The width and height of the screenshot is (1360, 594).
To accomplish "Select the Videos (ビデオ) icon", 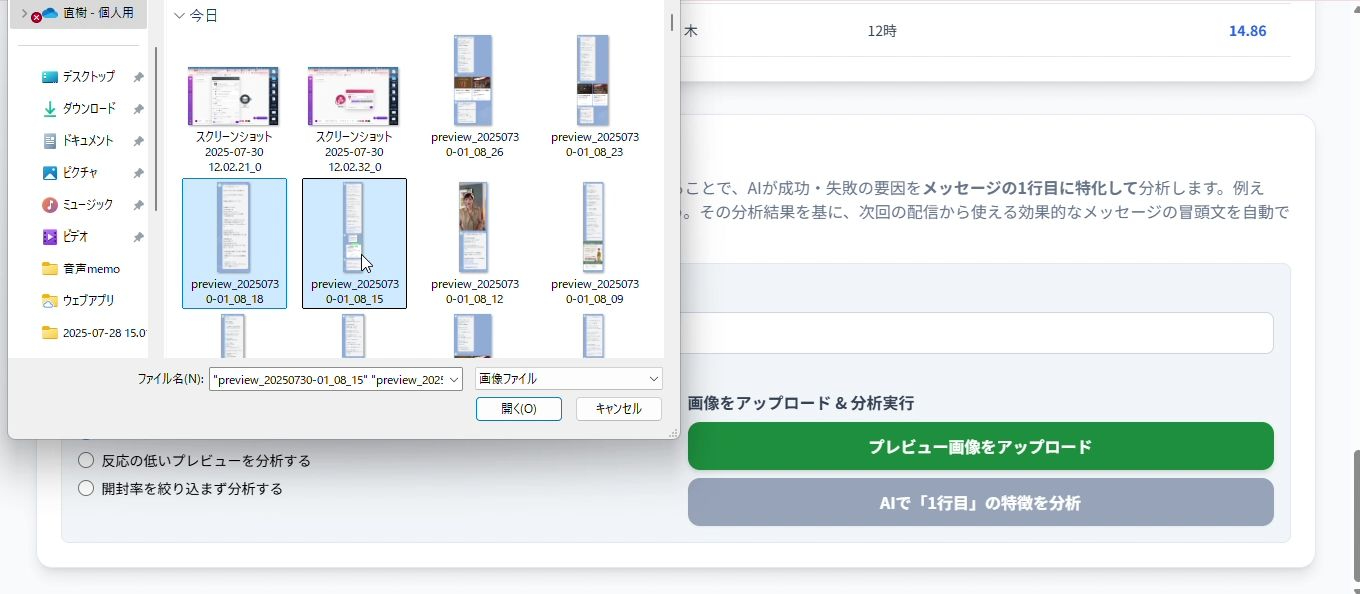I will (x=50, y=237).
